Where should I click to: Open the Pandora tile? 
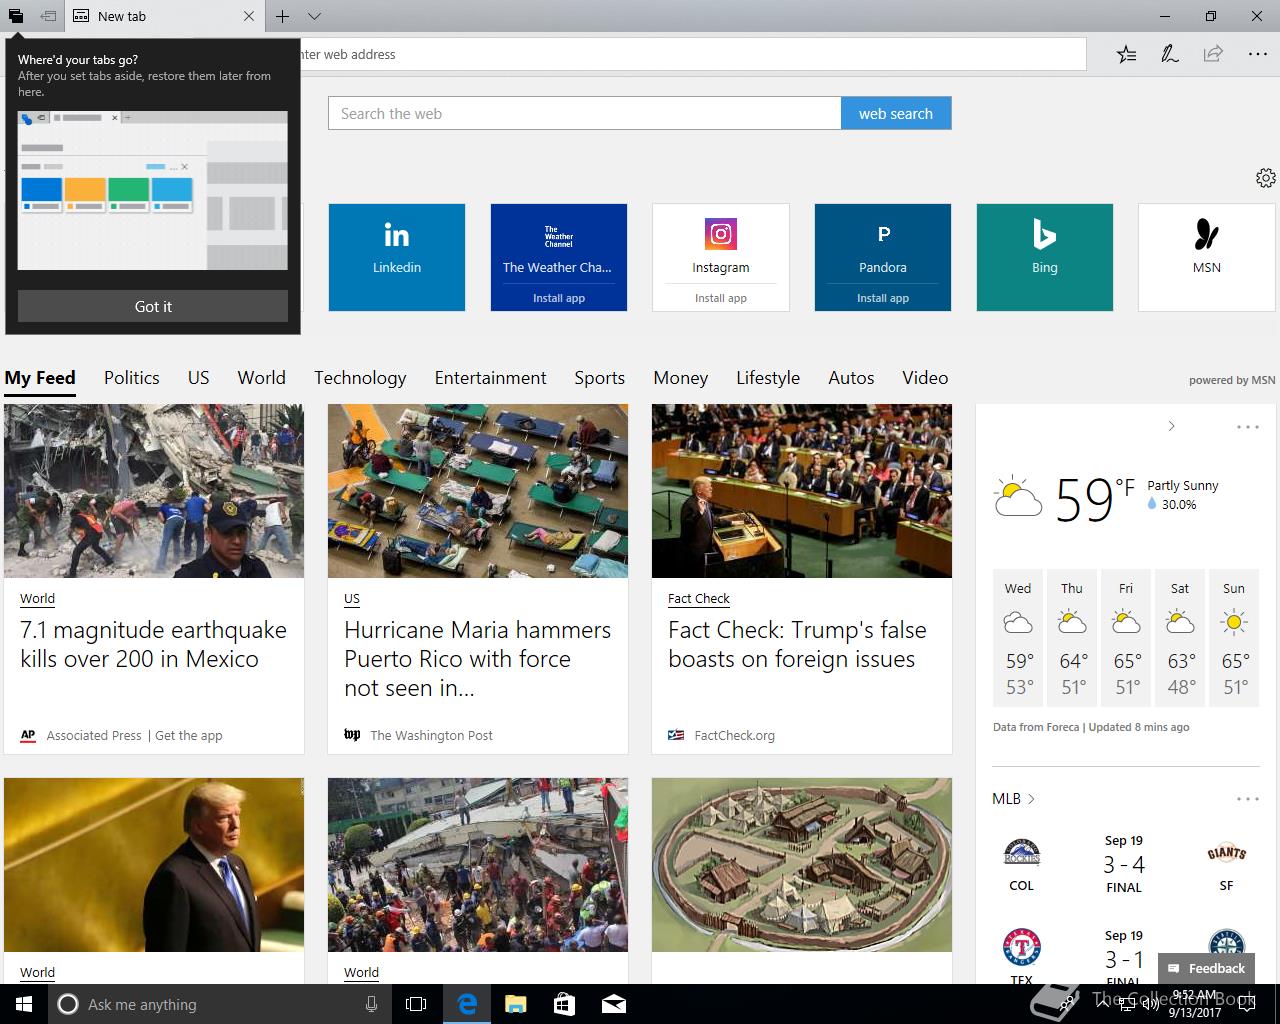point(883,245)
